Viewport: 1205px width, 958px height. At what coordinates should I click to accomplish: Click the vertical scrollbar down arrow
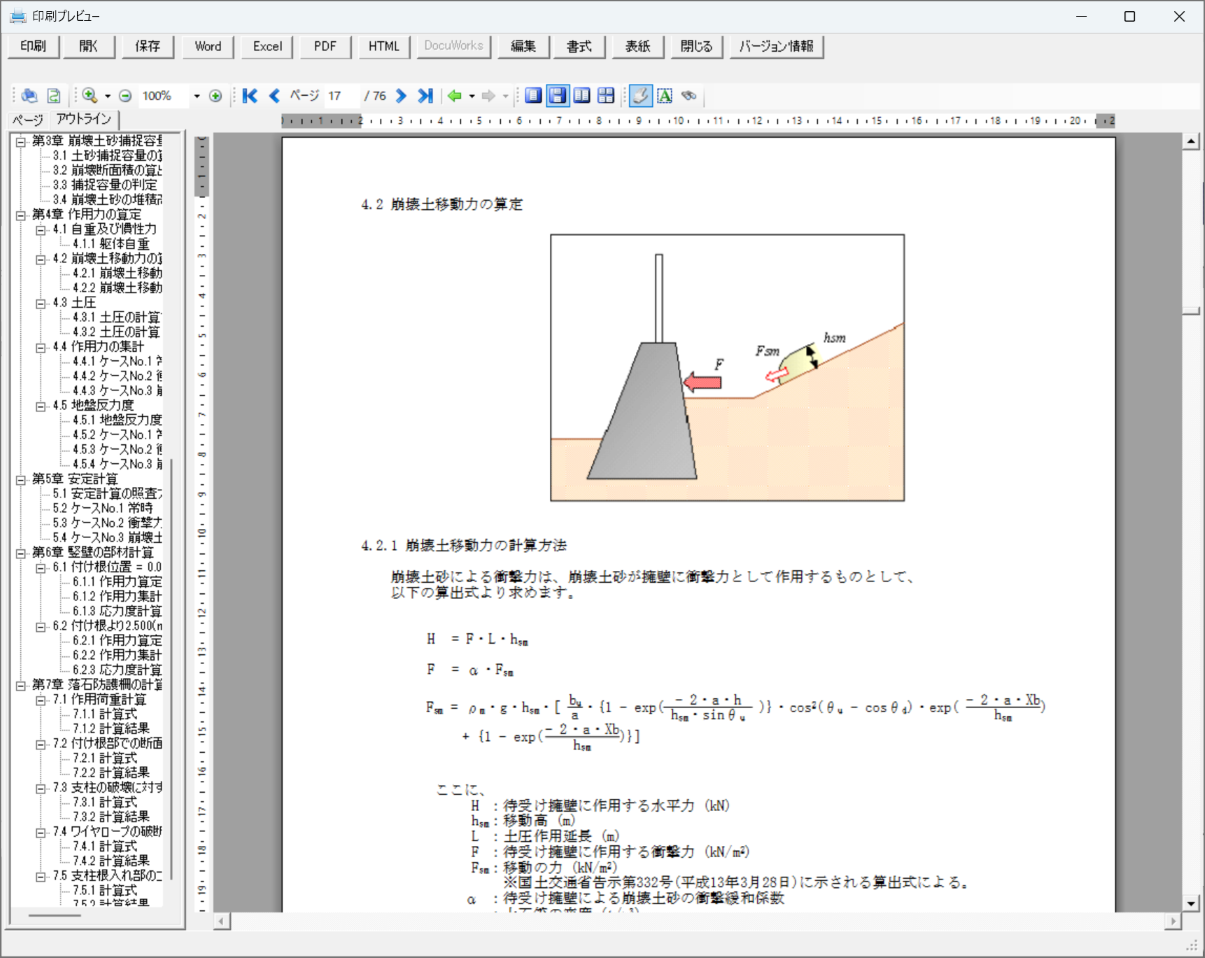[1190, 903]
